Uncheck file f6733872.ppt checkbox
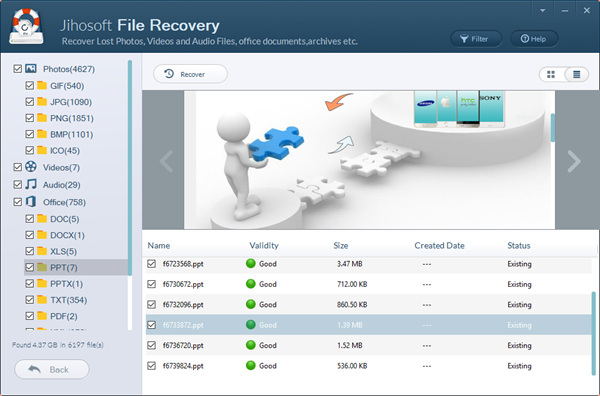The height and width of the screenshot is (396, 600). pos(152,325)
